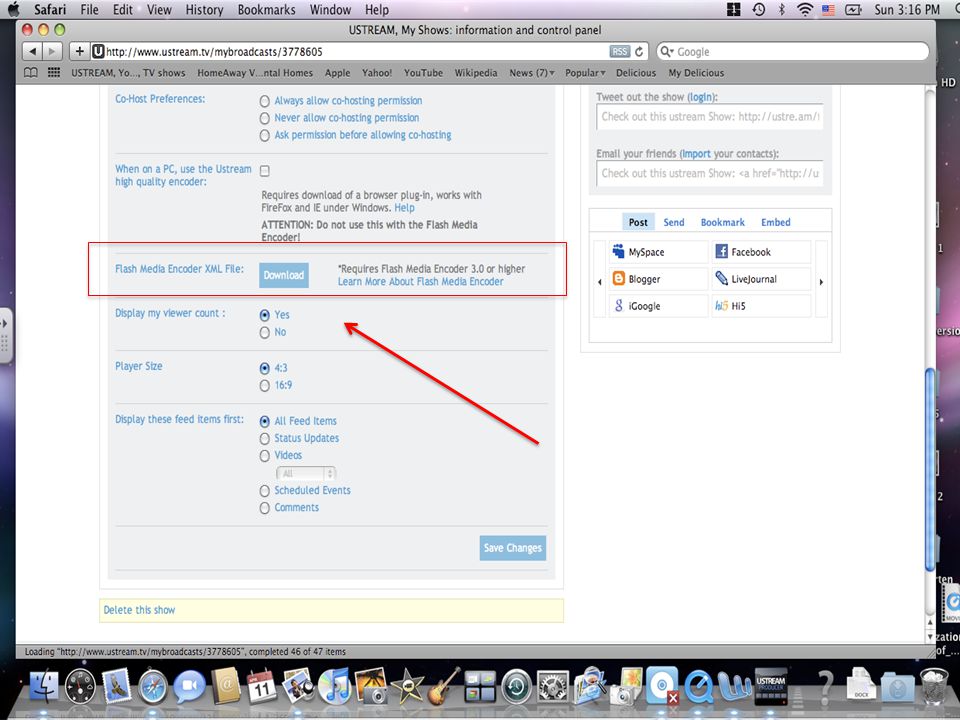Switch to the Embed tab

pos(776,222)
